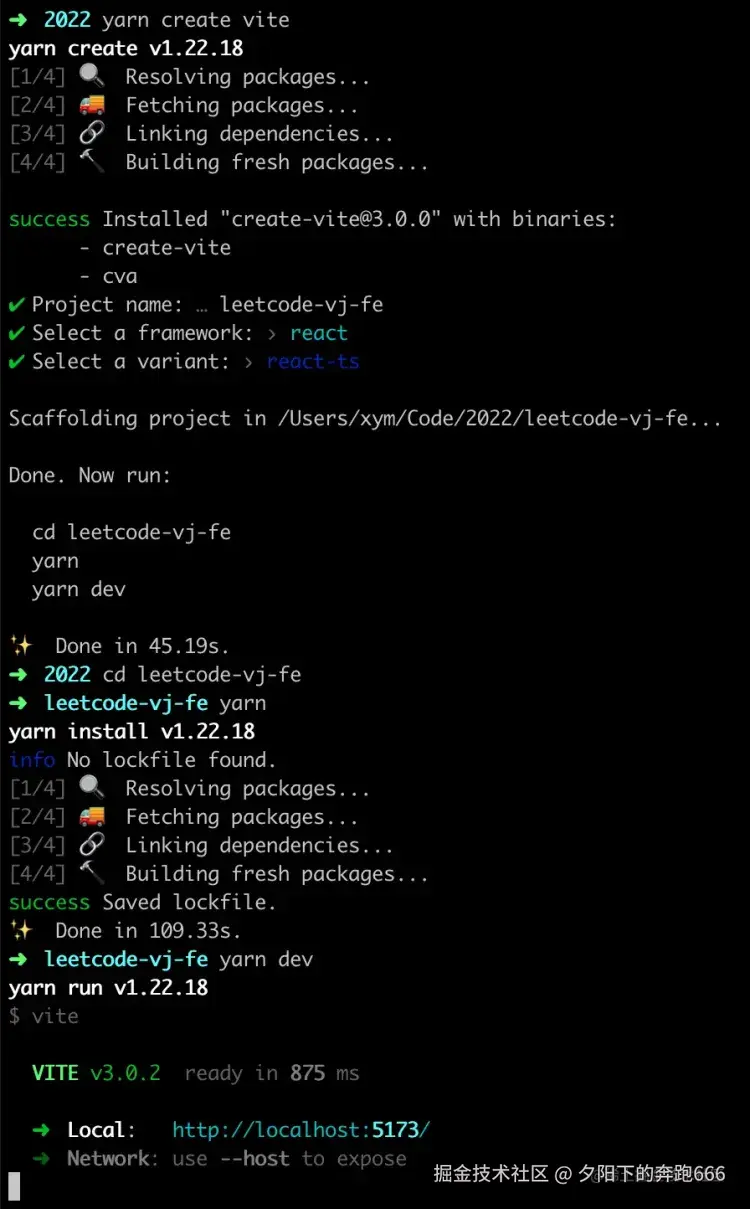Click the --host option text
The height and width of the screenshot is (1209, 750).
[x=255, y=1159]
